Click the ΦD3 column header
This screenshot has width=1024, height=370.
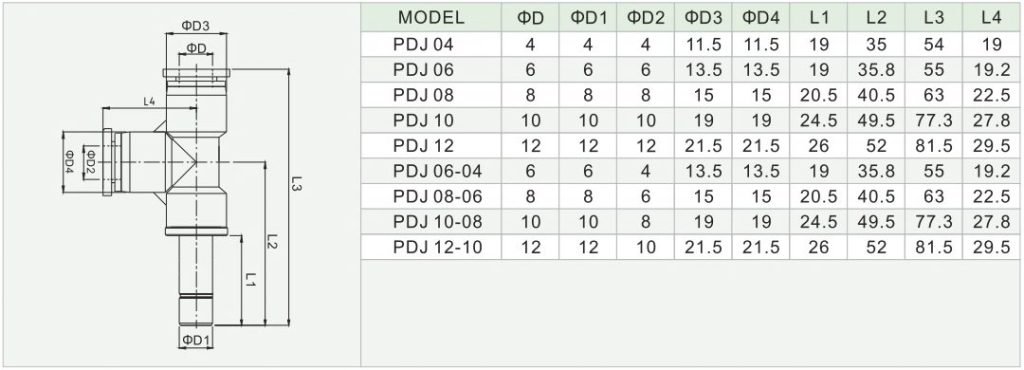(703, 18)
